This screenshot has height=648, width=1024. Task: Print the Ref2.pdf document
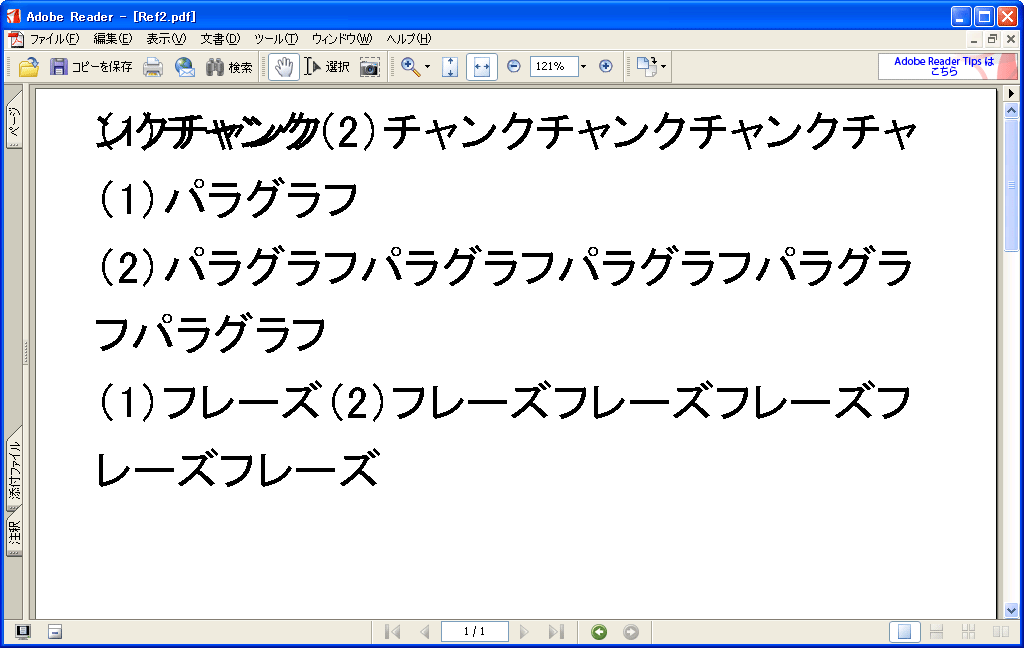pyautogui.click(x=151, y=66)
